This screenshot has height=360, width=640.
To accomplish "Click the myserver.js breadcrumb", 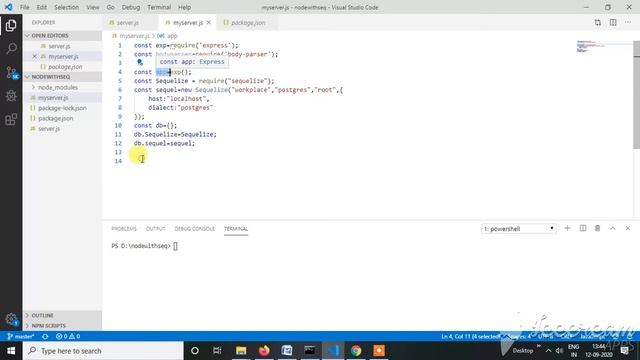I will pyautogui.click(x=134, y=36).
